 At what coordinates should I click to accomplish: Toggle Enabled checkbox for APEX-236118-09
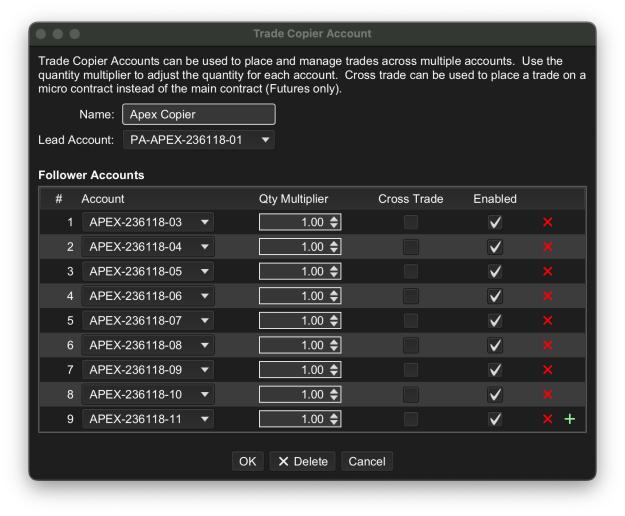495,370
